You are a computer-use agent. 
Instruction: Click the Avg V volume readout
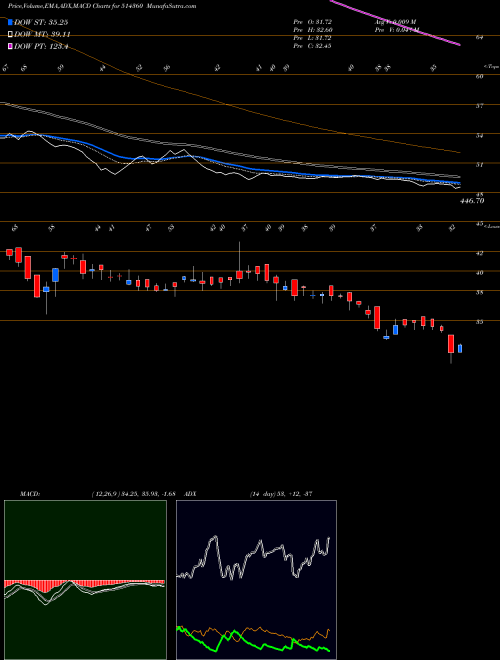(396, 22)
